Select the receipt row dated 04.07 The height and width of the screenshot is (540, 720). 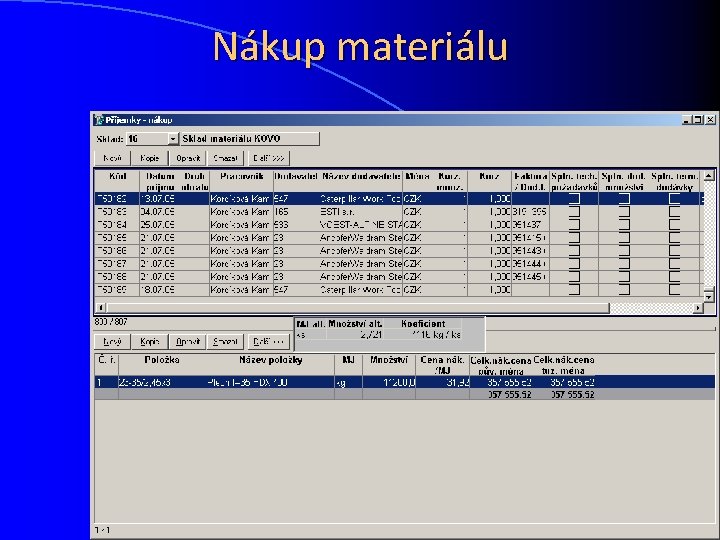tap(399, 212)
